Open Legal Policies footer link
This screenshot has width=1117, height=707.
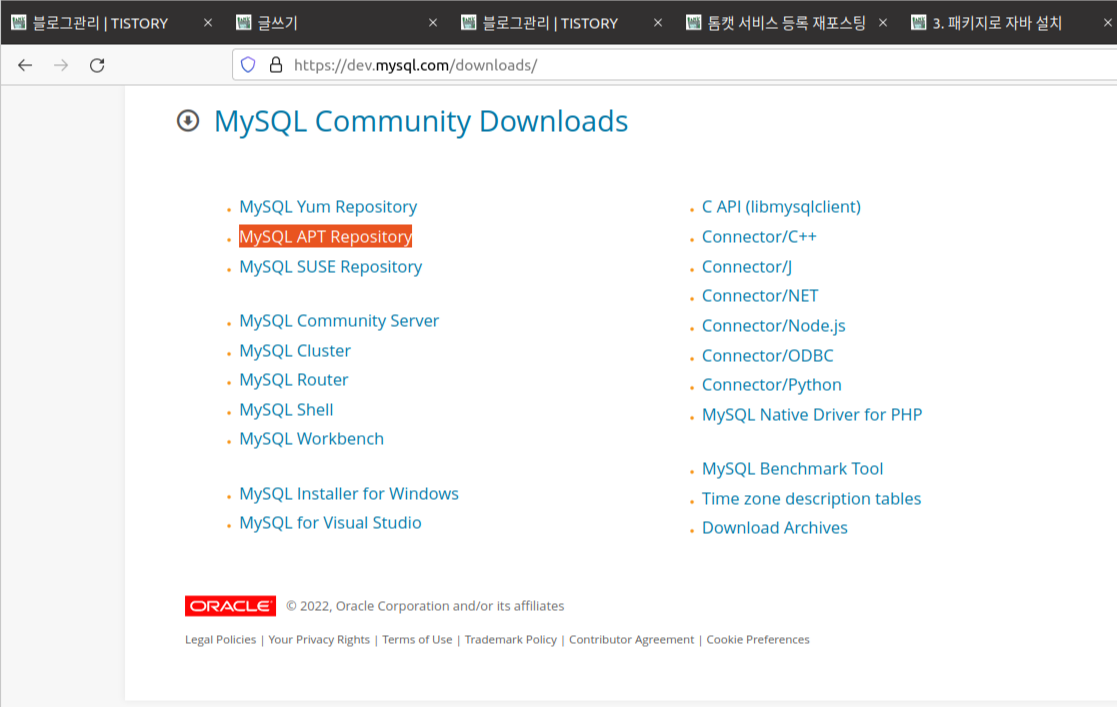click(220, 639)
